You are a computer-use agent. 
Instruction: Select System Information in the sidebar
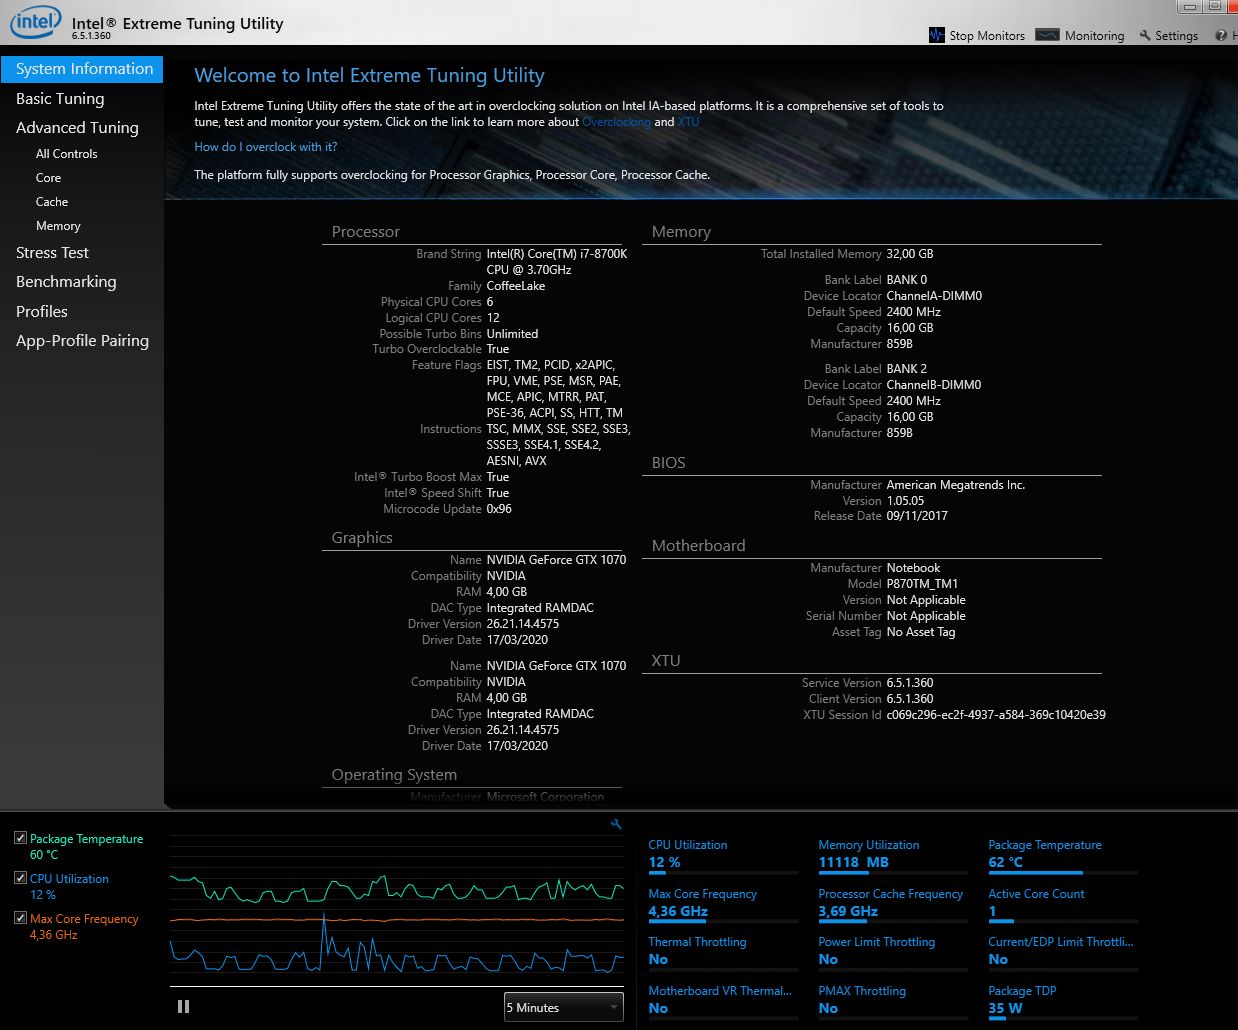pos(82,69)
